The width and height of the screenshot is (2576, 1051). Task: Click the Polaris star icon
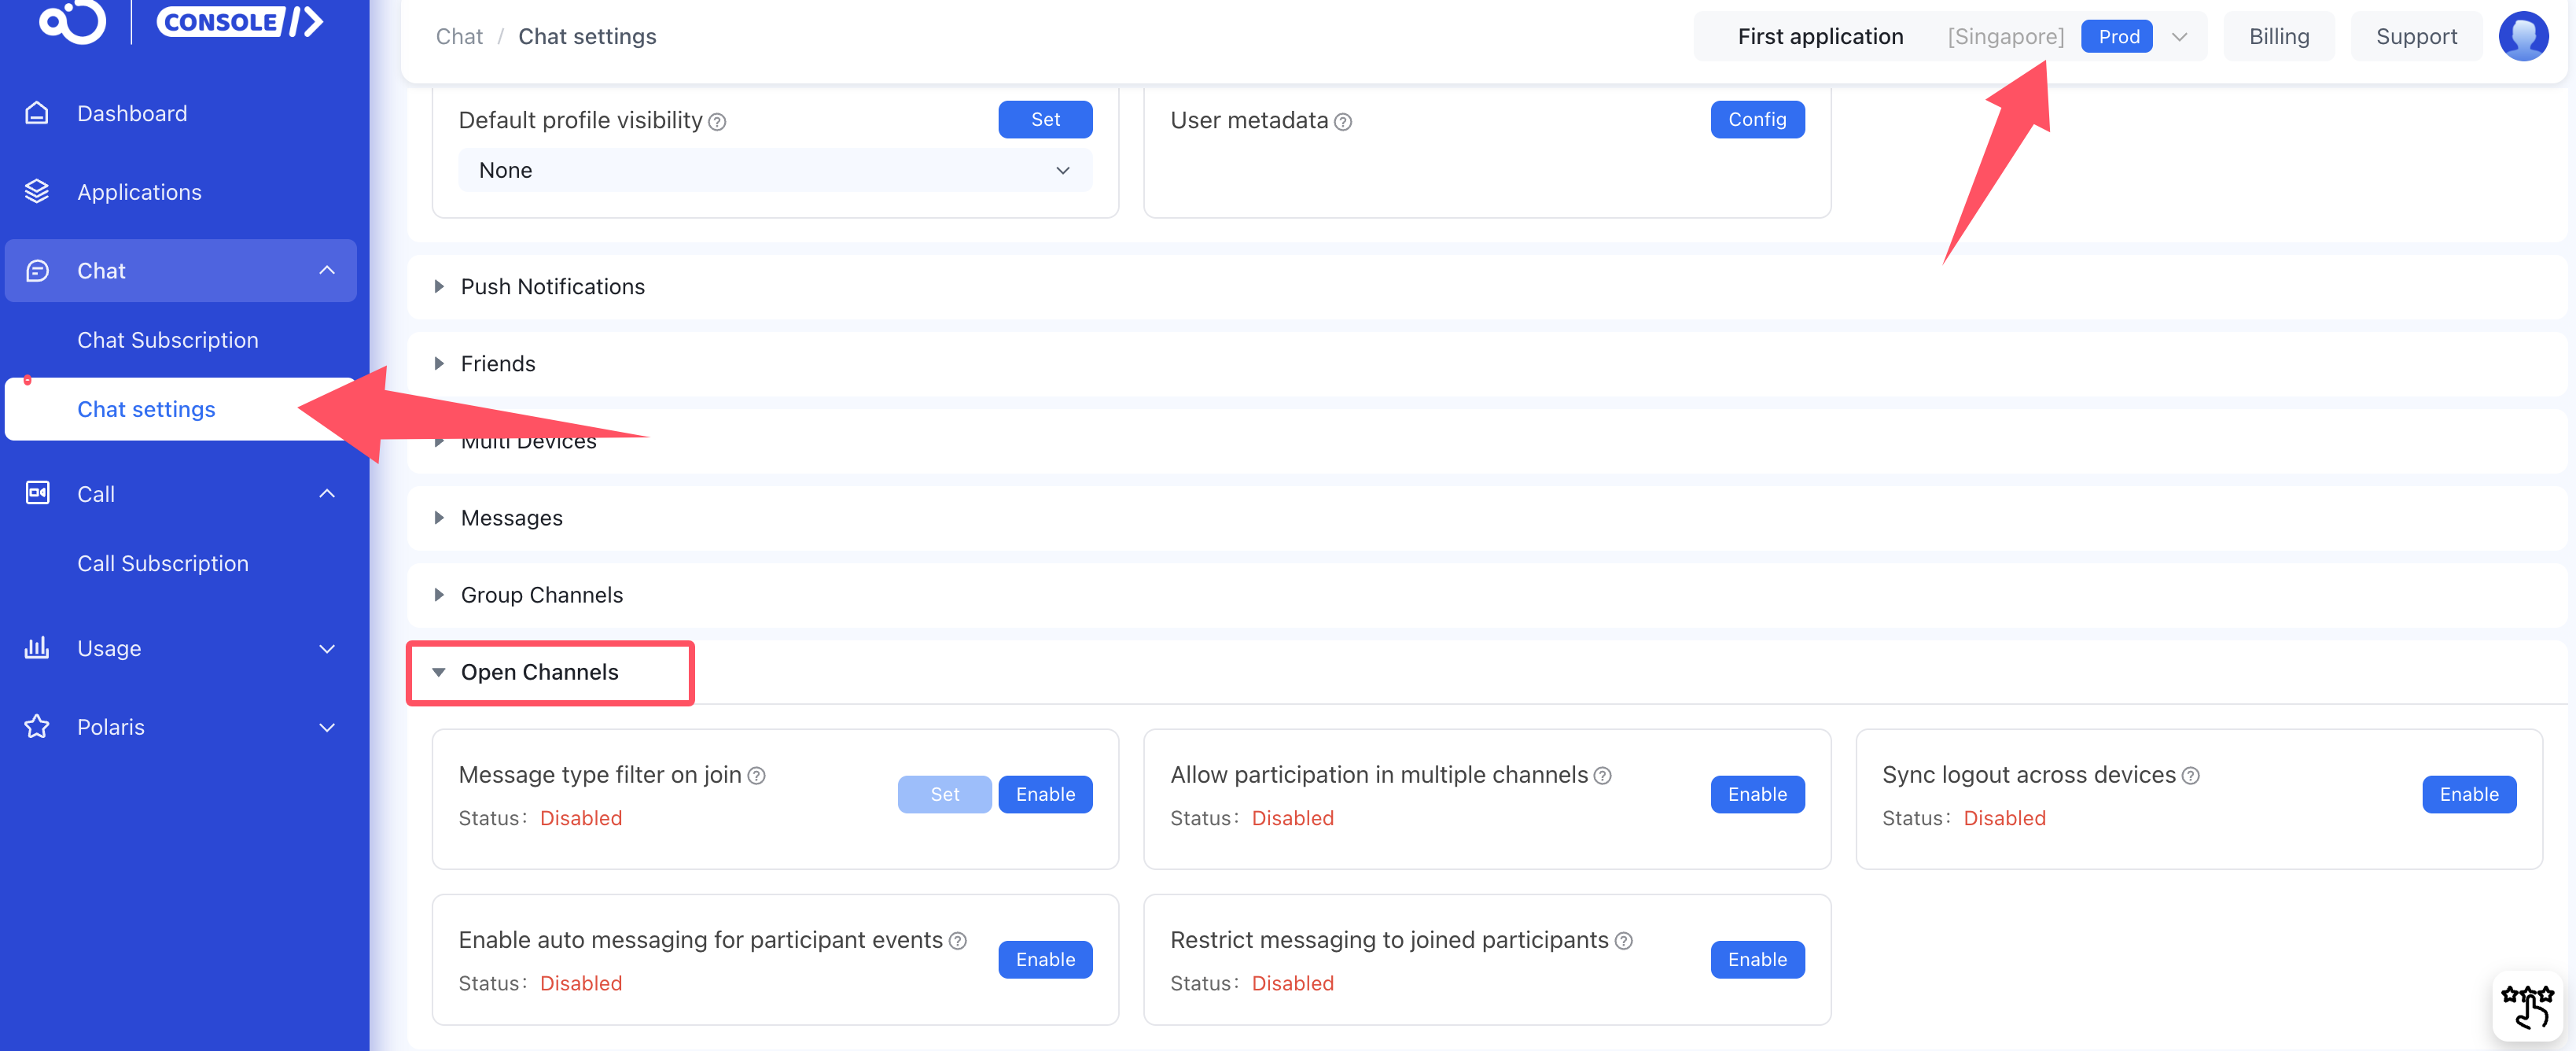37,727
